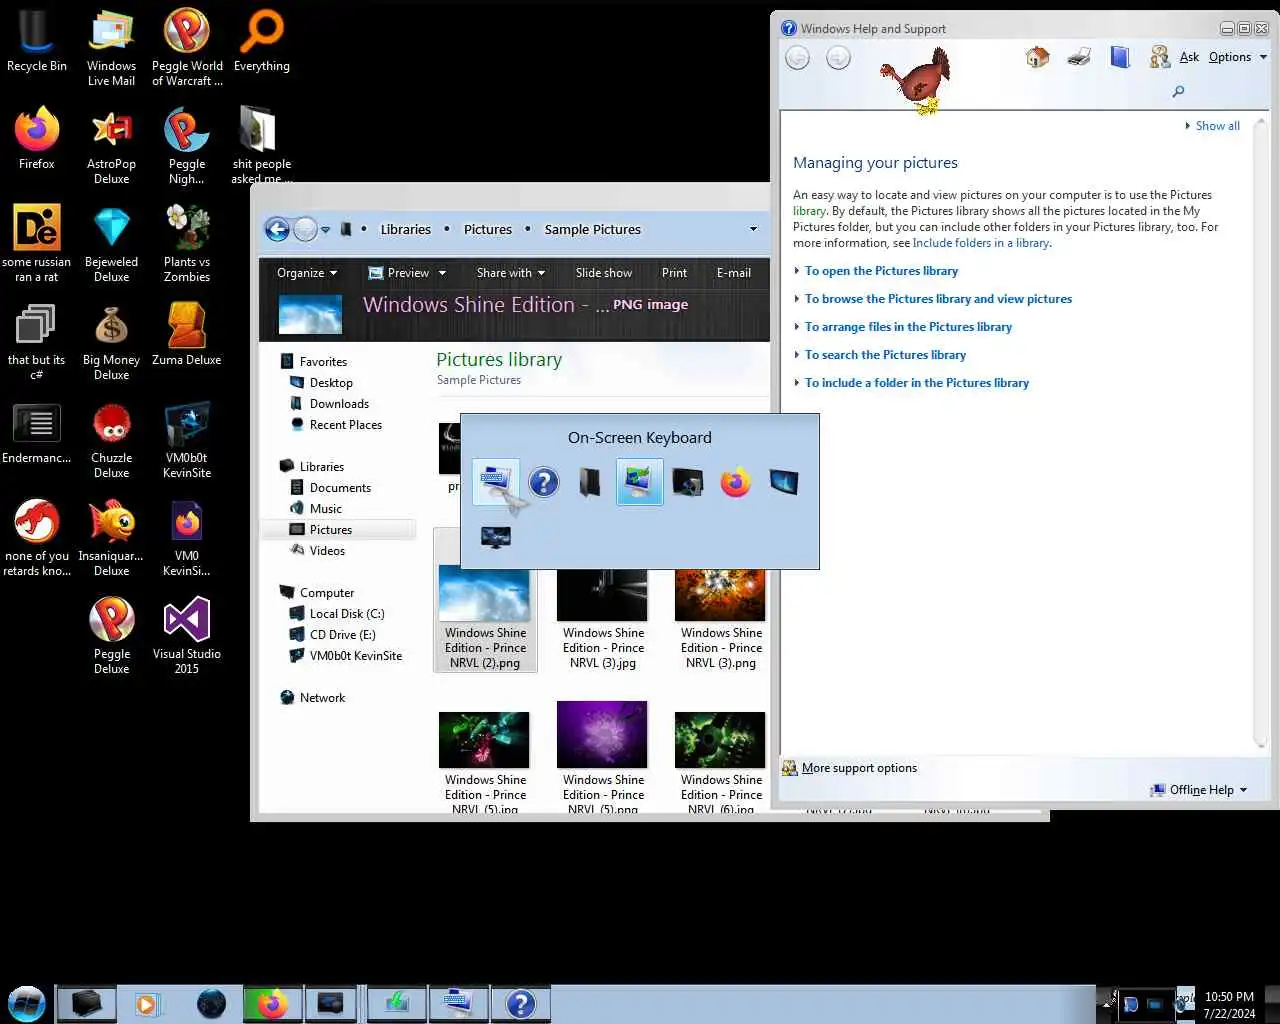Click the printer icon in Help and Support

(1079, 57)
